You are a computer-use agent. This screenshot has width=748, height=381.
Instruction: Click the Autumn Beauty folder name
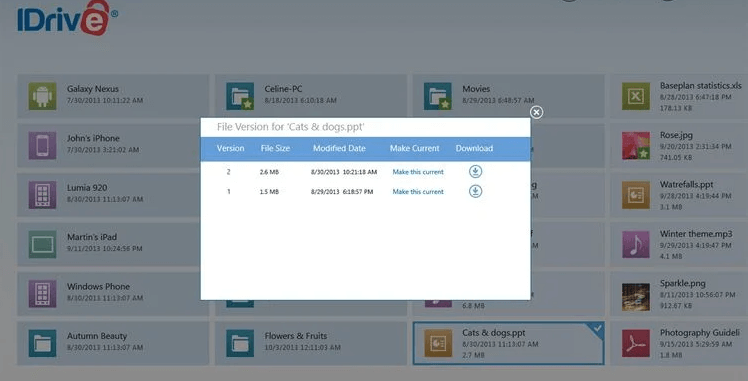[97, 336]
